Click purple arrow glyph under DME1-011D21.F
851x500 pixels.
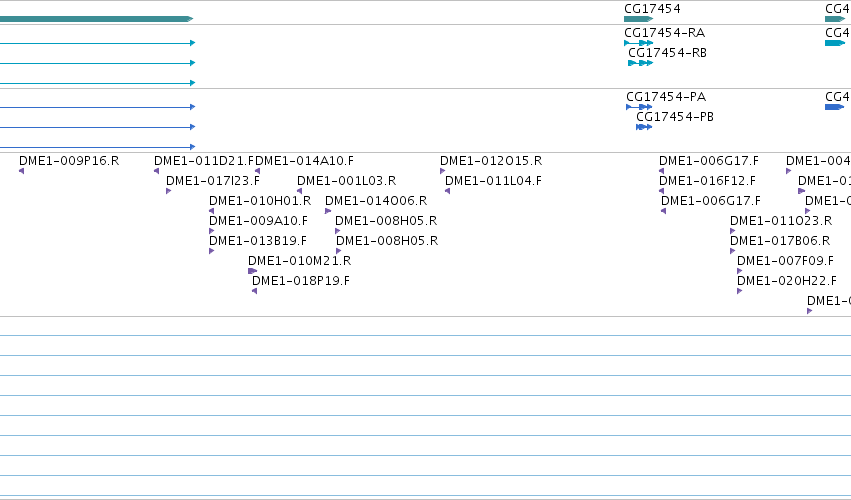(x=156, y=171)
